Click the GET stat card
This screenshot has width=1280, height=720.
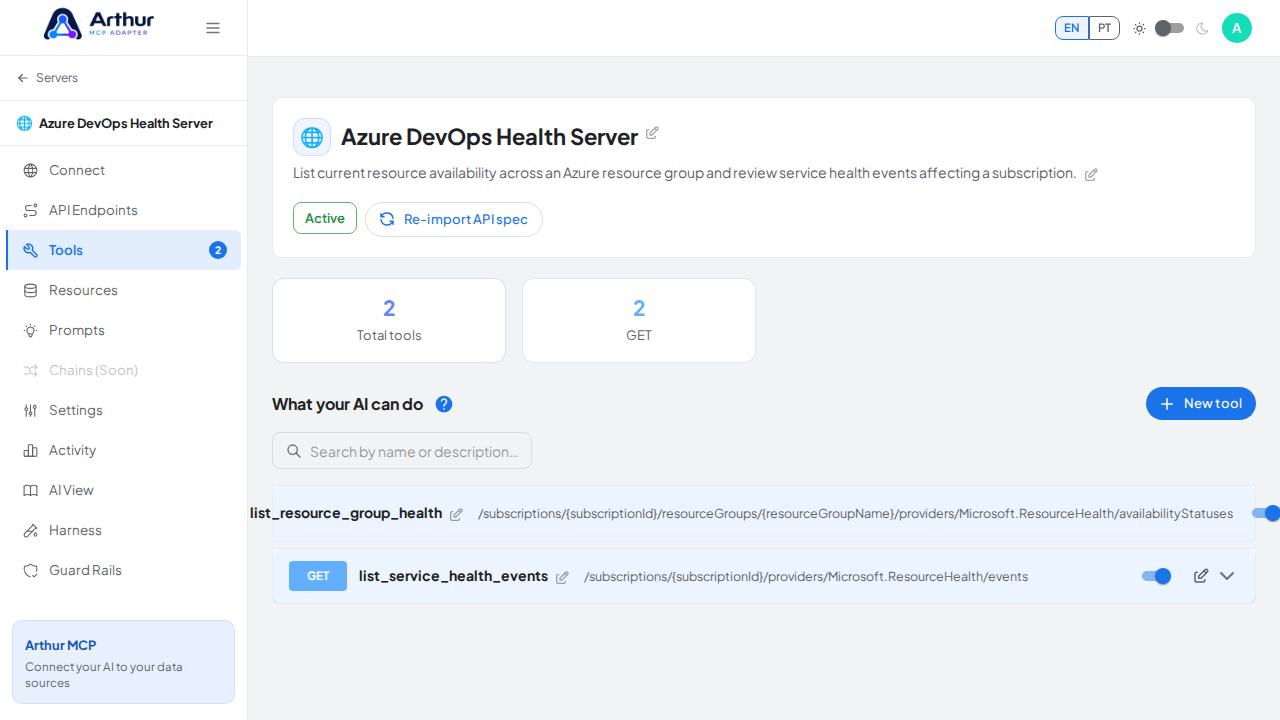click(639, 320)
